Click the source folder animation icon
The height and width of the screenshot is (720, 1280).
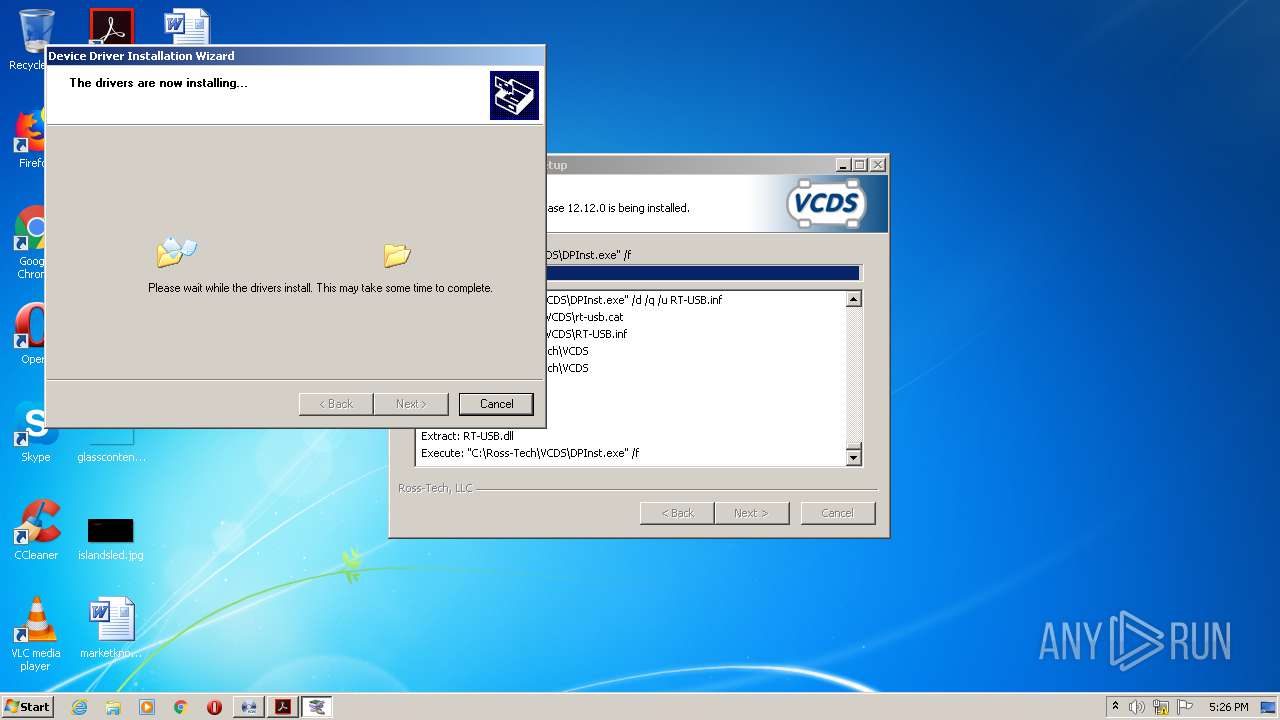tap(176, 252)
